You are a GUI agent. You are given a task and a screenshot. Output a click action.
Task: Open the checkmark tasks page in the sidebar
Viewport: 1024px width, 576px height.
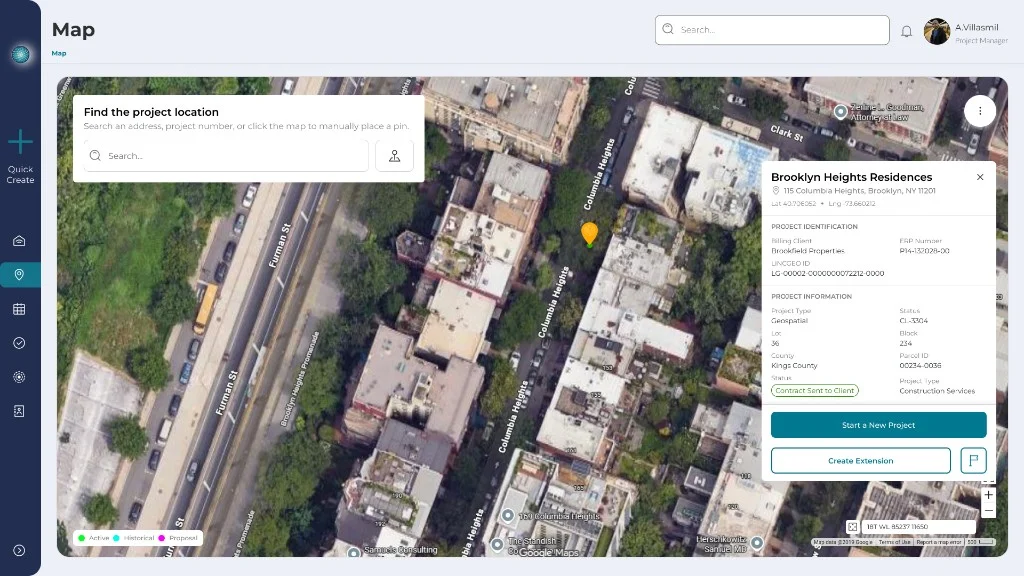pos(19,343)
